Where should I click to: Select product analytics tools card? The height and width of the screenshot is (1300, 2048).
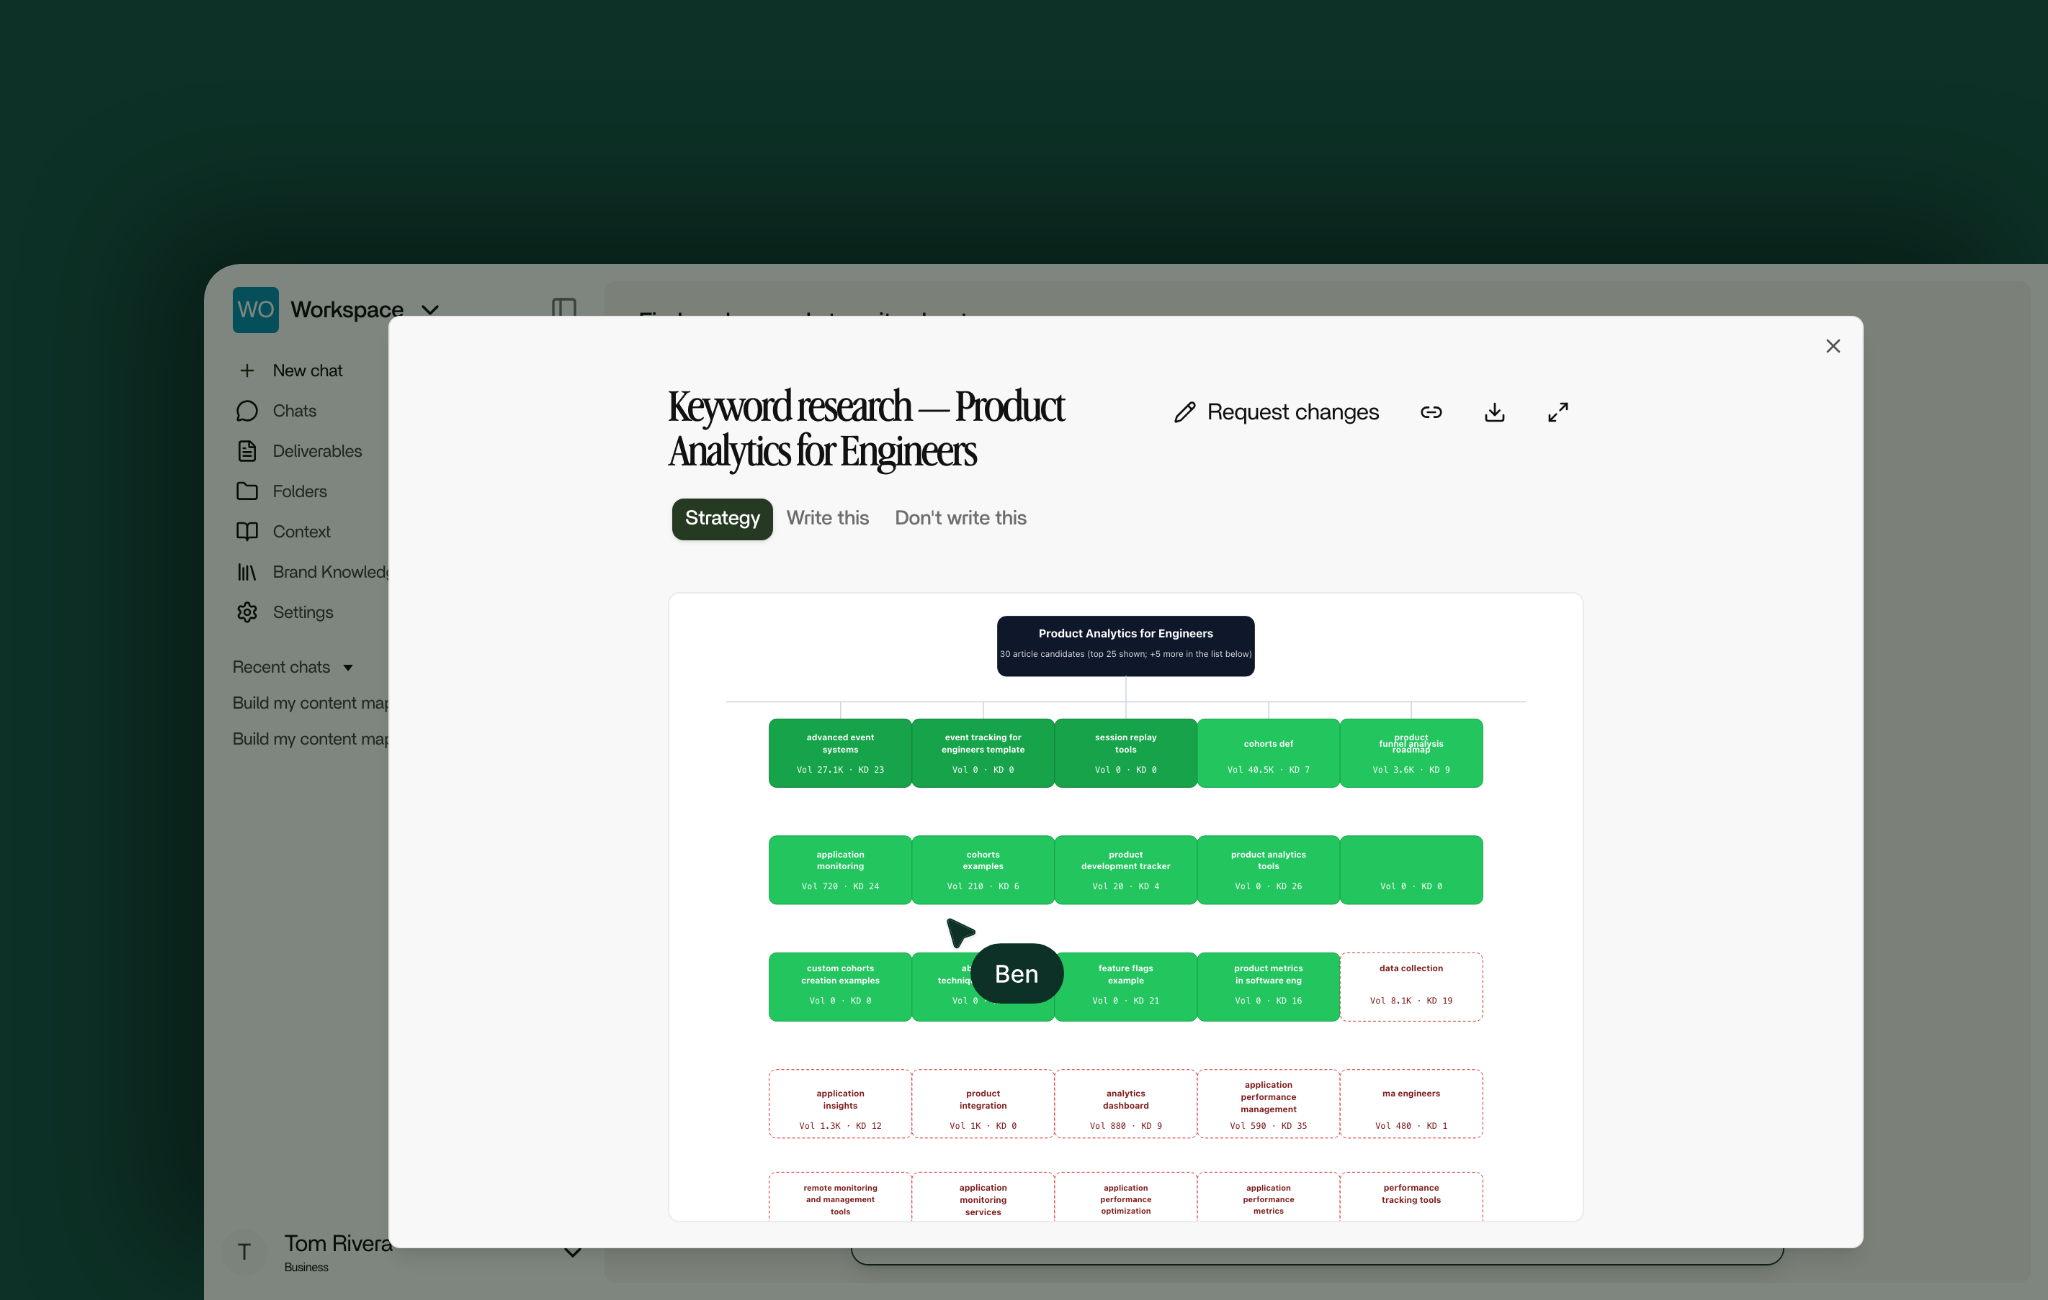(x=1268, y=870)
